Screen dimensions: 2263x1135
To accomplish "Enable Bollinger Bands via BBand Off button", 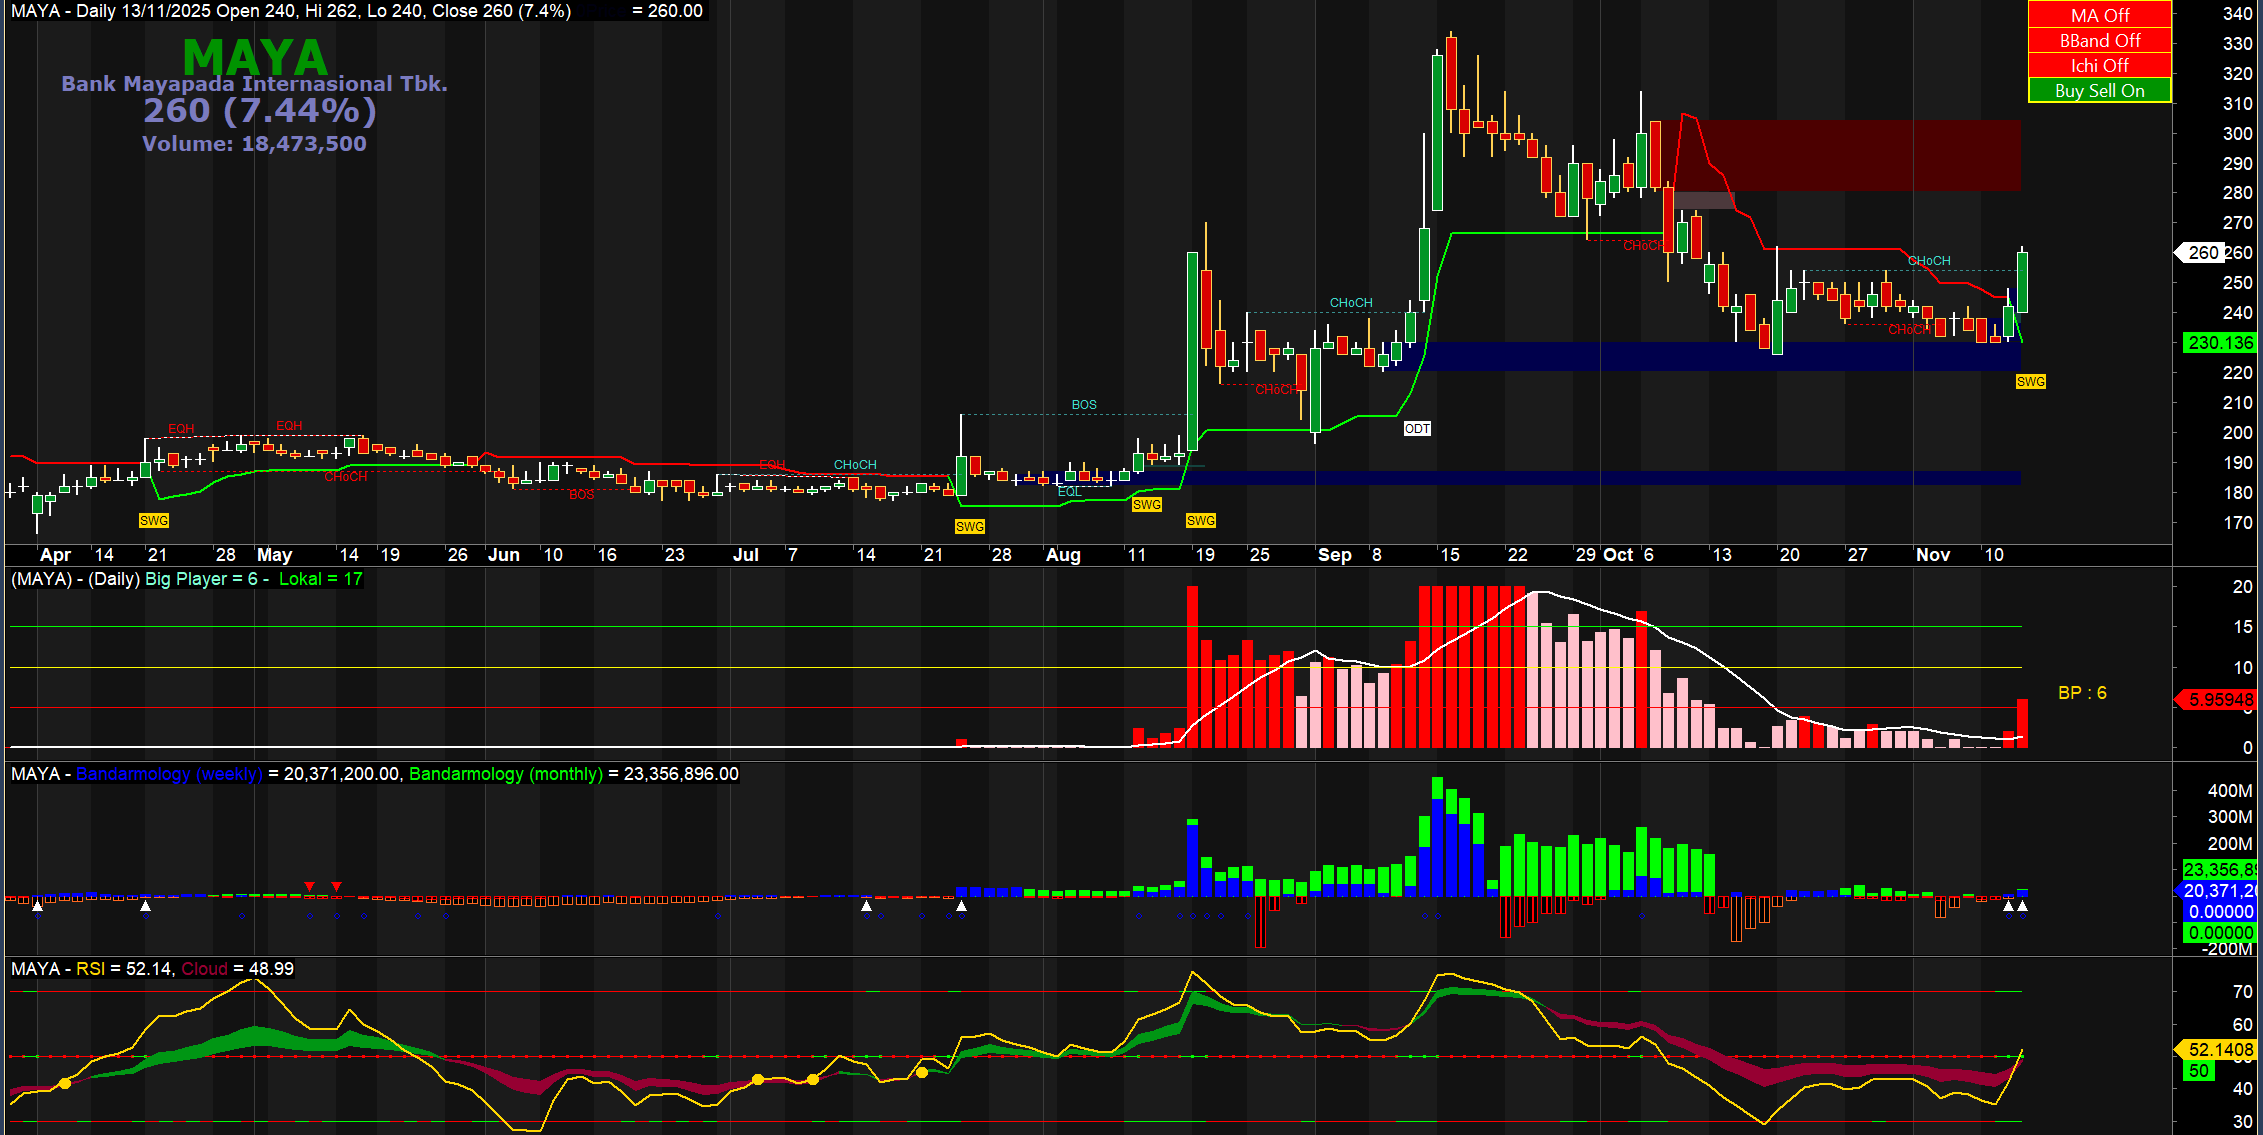I will [2099, 40].
